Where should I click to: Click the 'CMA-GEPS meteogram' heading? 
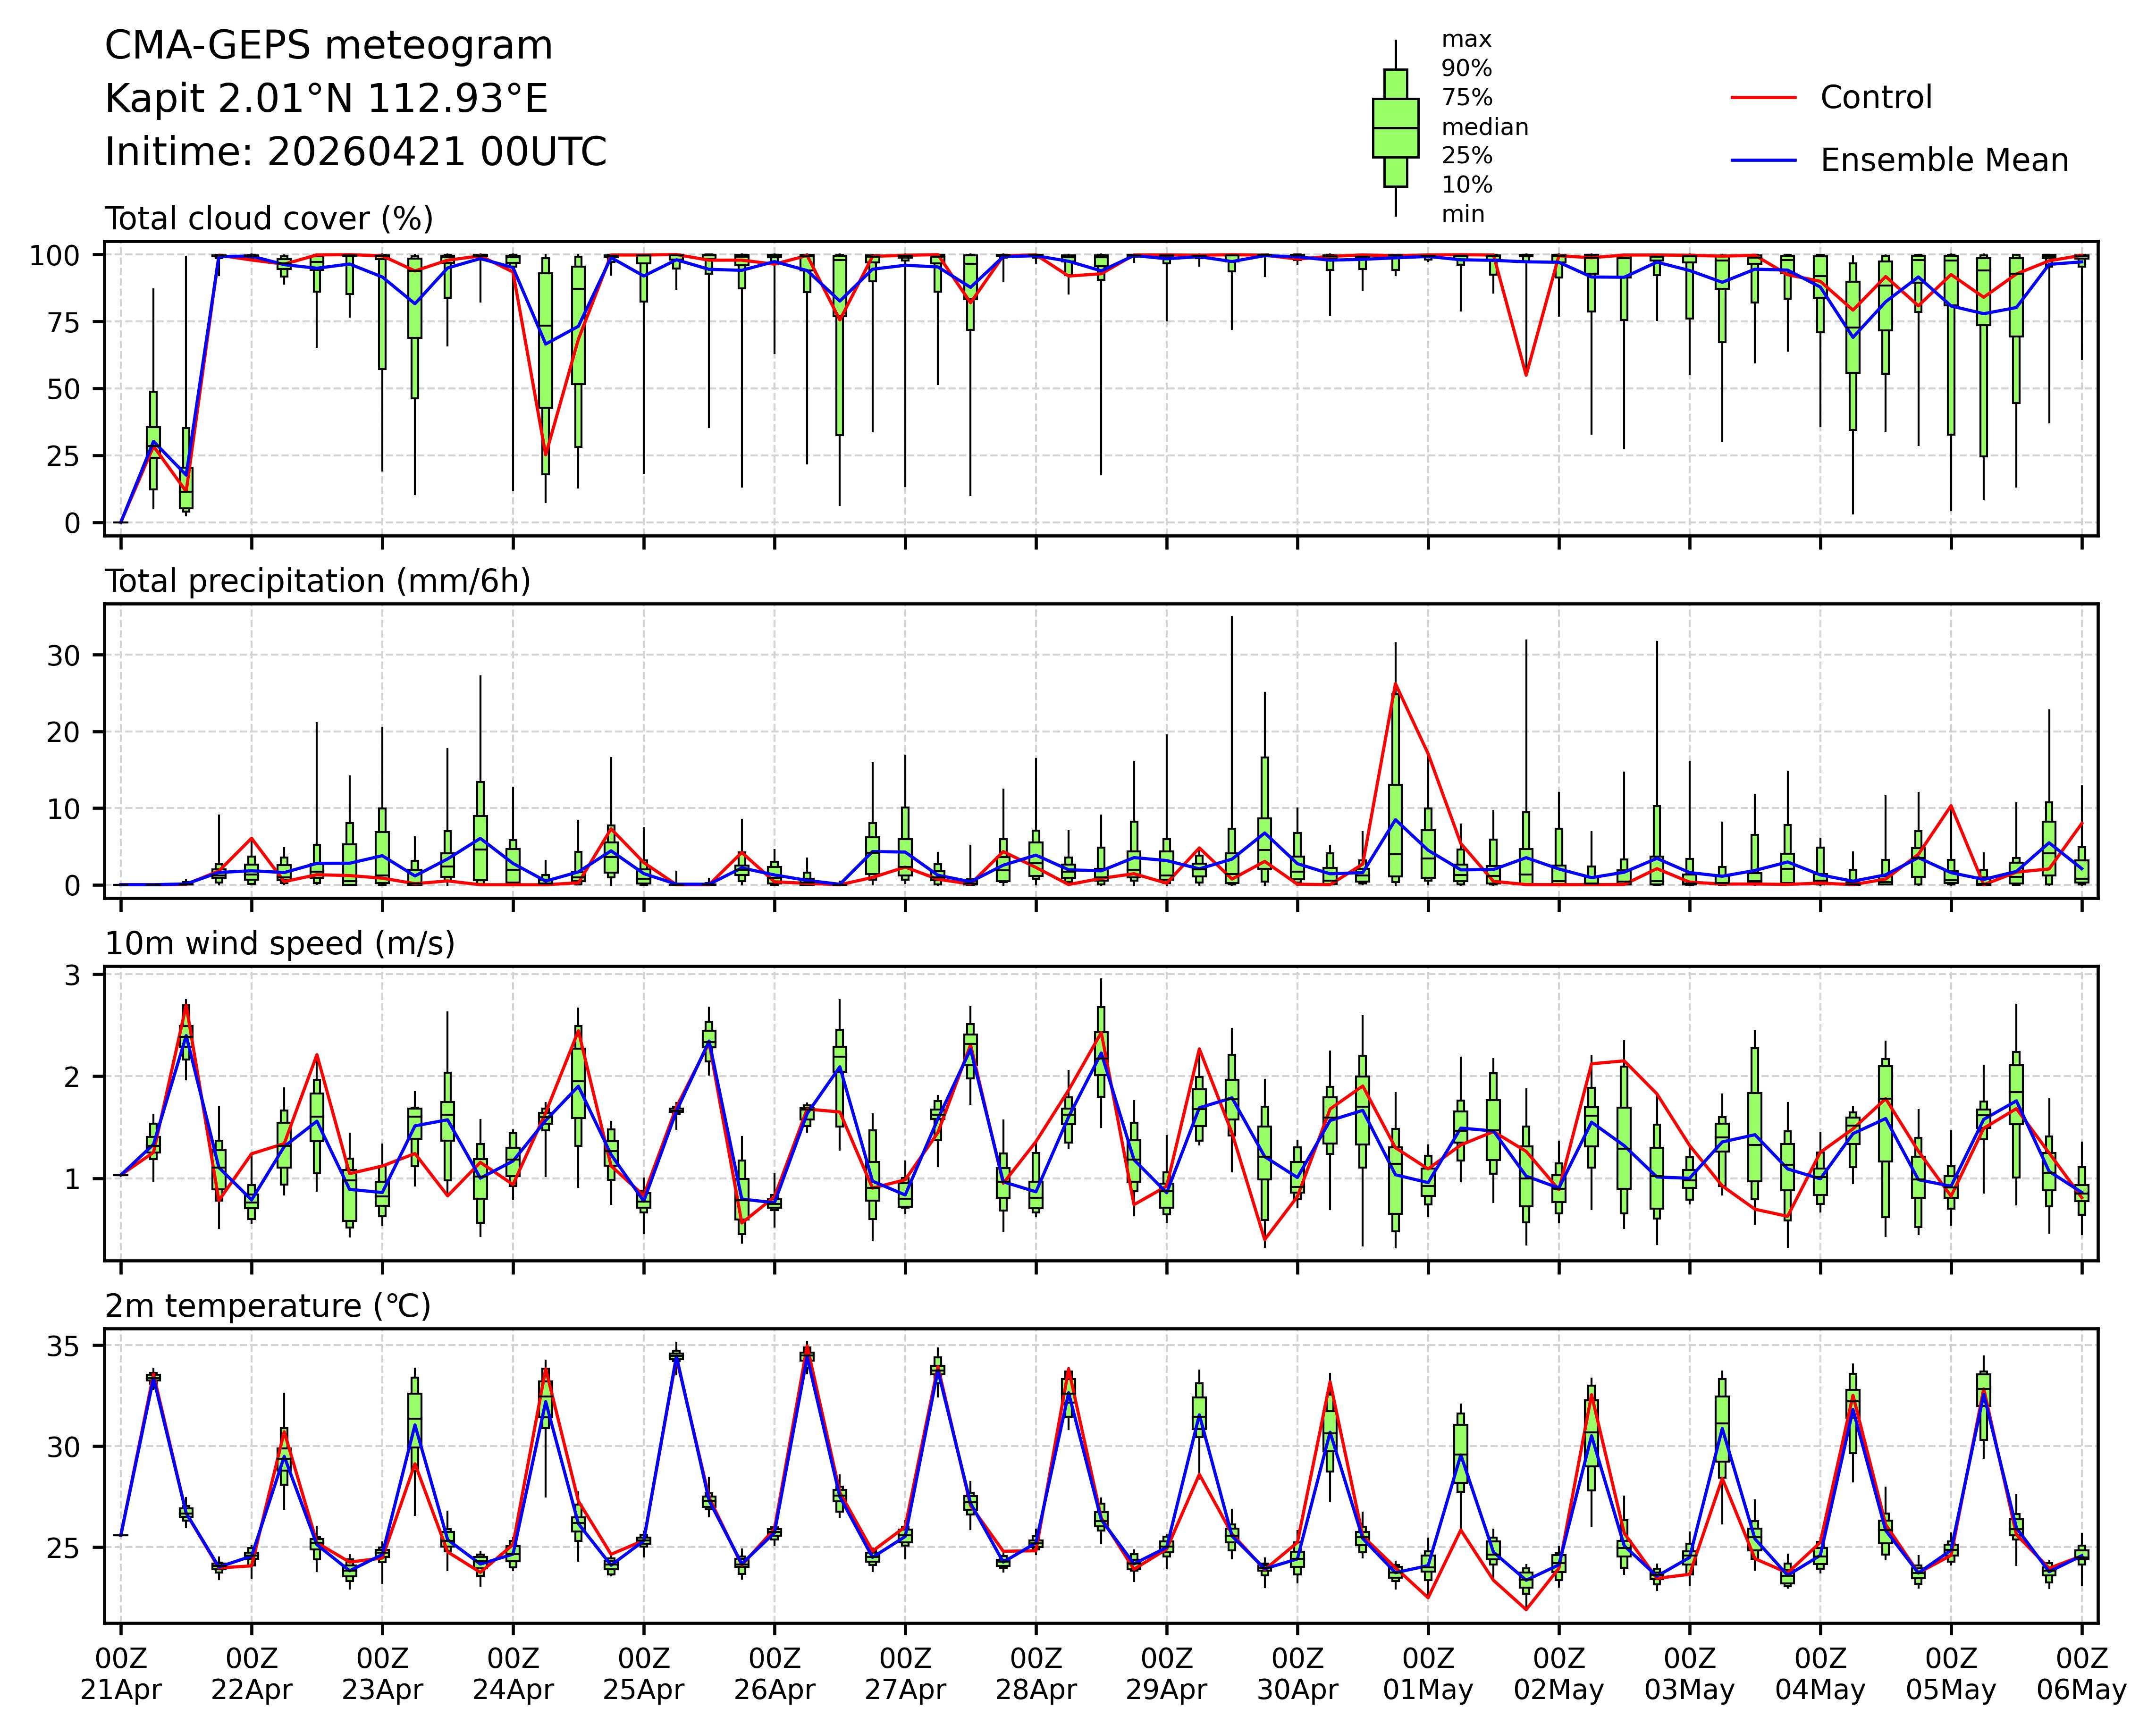pyautogui.click(x=328, y=46)
